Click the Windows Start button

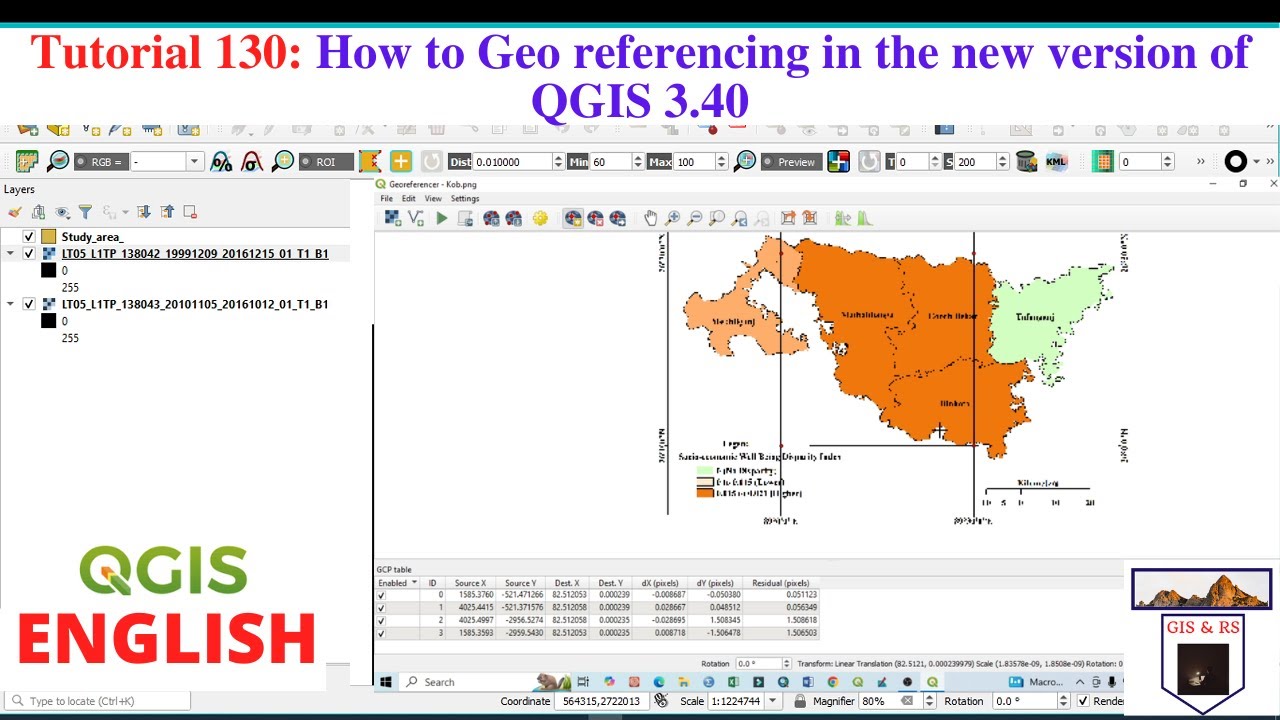pyautogui.click(x=385, y=682)
